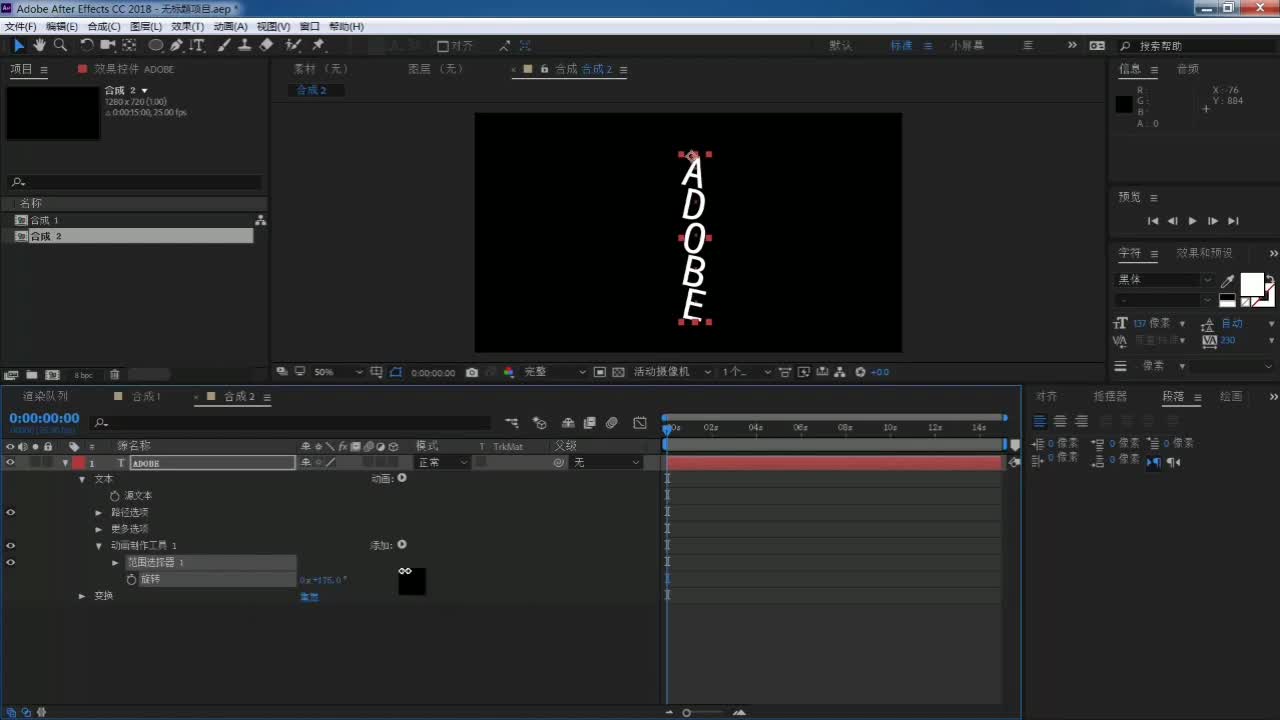Select the Rotation tool
1280x720 pixels.
point(87,45)
